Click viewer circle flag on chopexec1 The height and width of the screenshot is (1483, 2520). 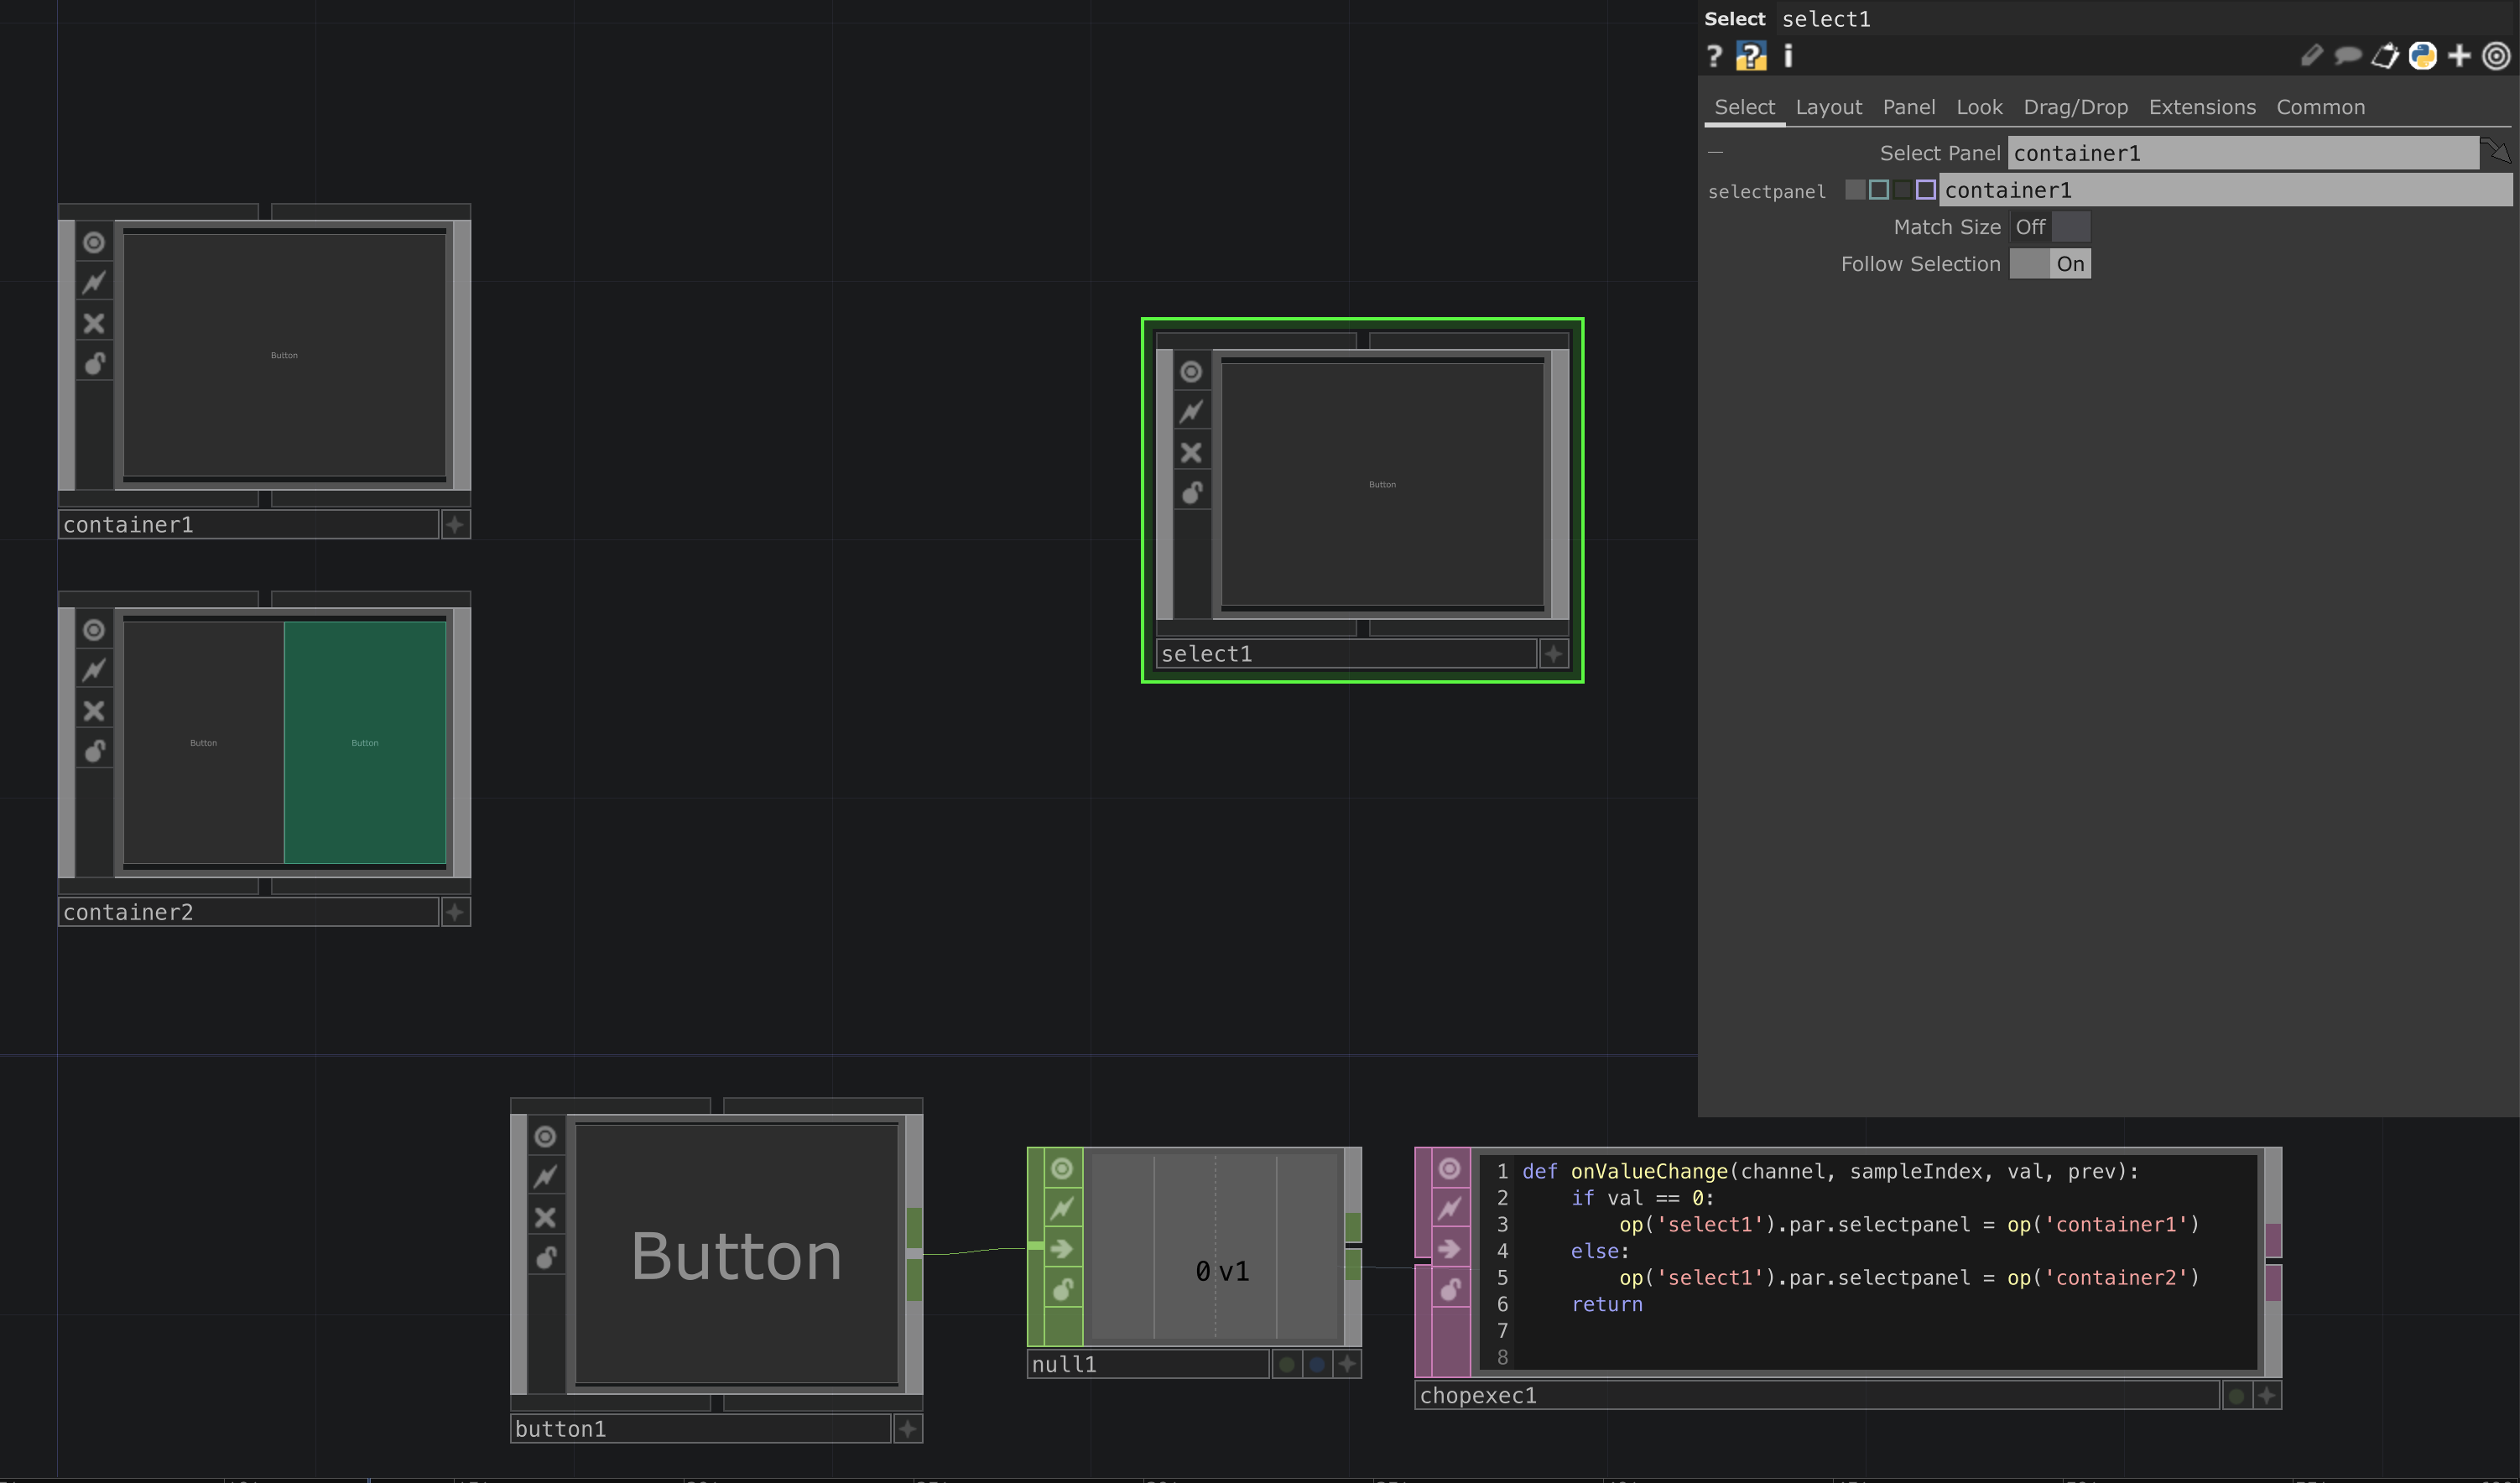click(x=1450, y=1169)
